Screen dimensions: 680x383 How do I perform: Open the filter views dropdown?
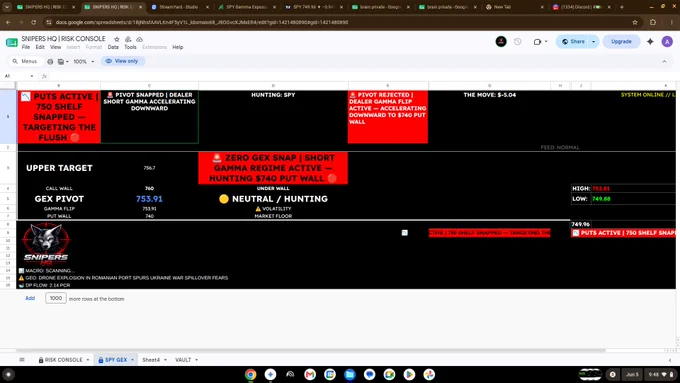pos(63,62)
